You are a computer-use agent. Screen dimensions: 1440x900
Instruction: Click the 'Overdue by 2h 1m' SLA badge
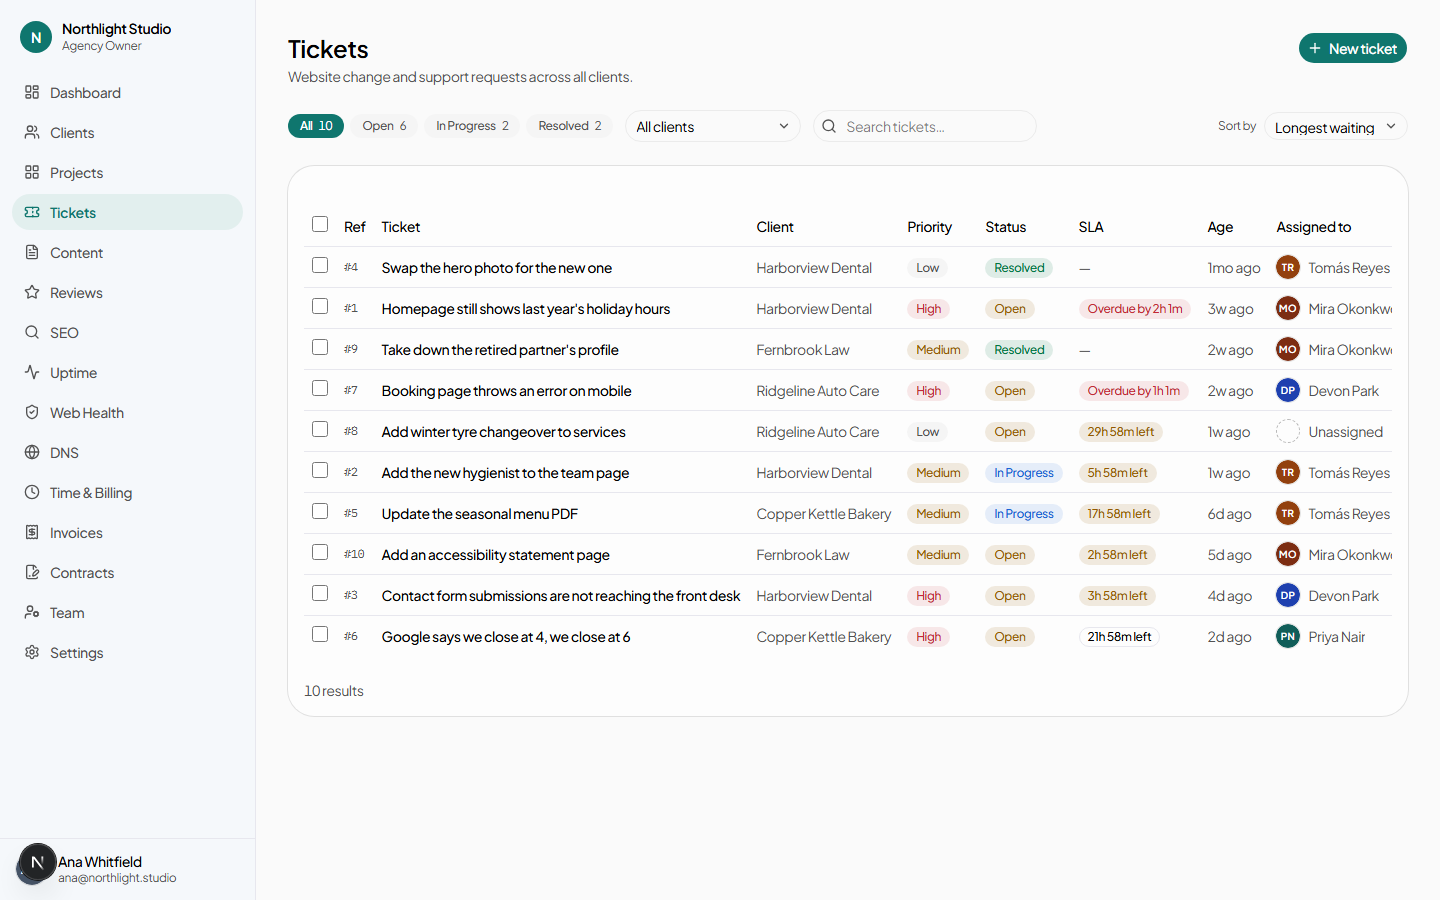[x=1135, y=309]
